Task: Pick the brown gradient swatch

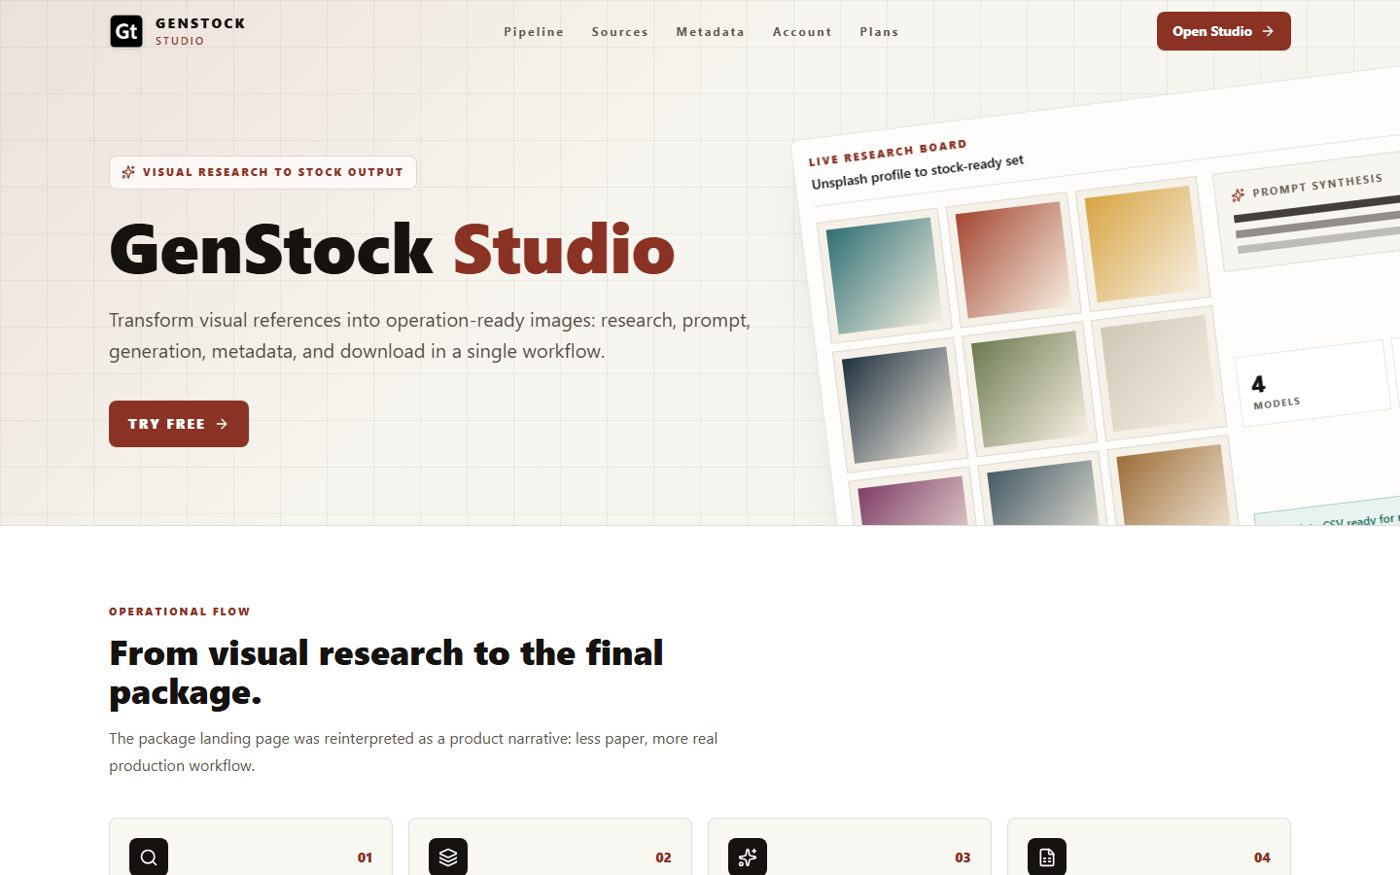Action: (1174, 485)
